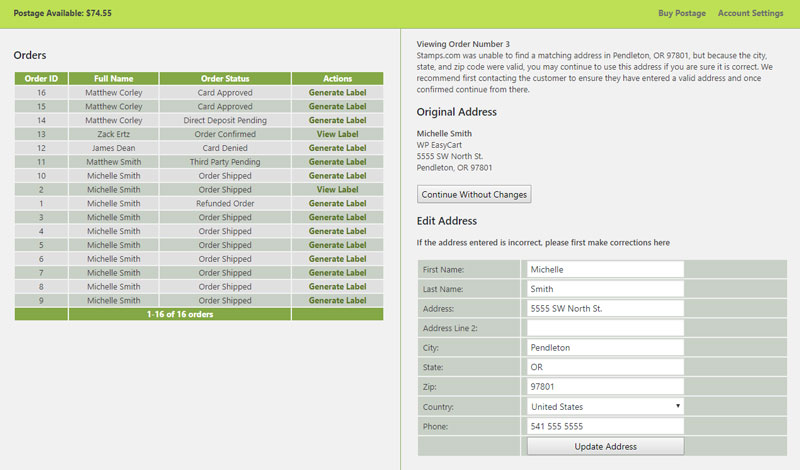Click the Order Status column header

[x=225, y=78]
